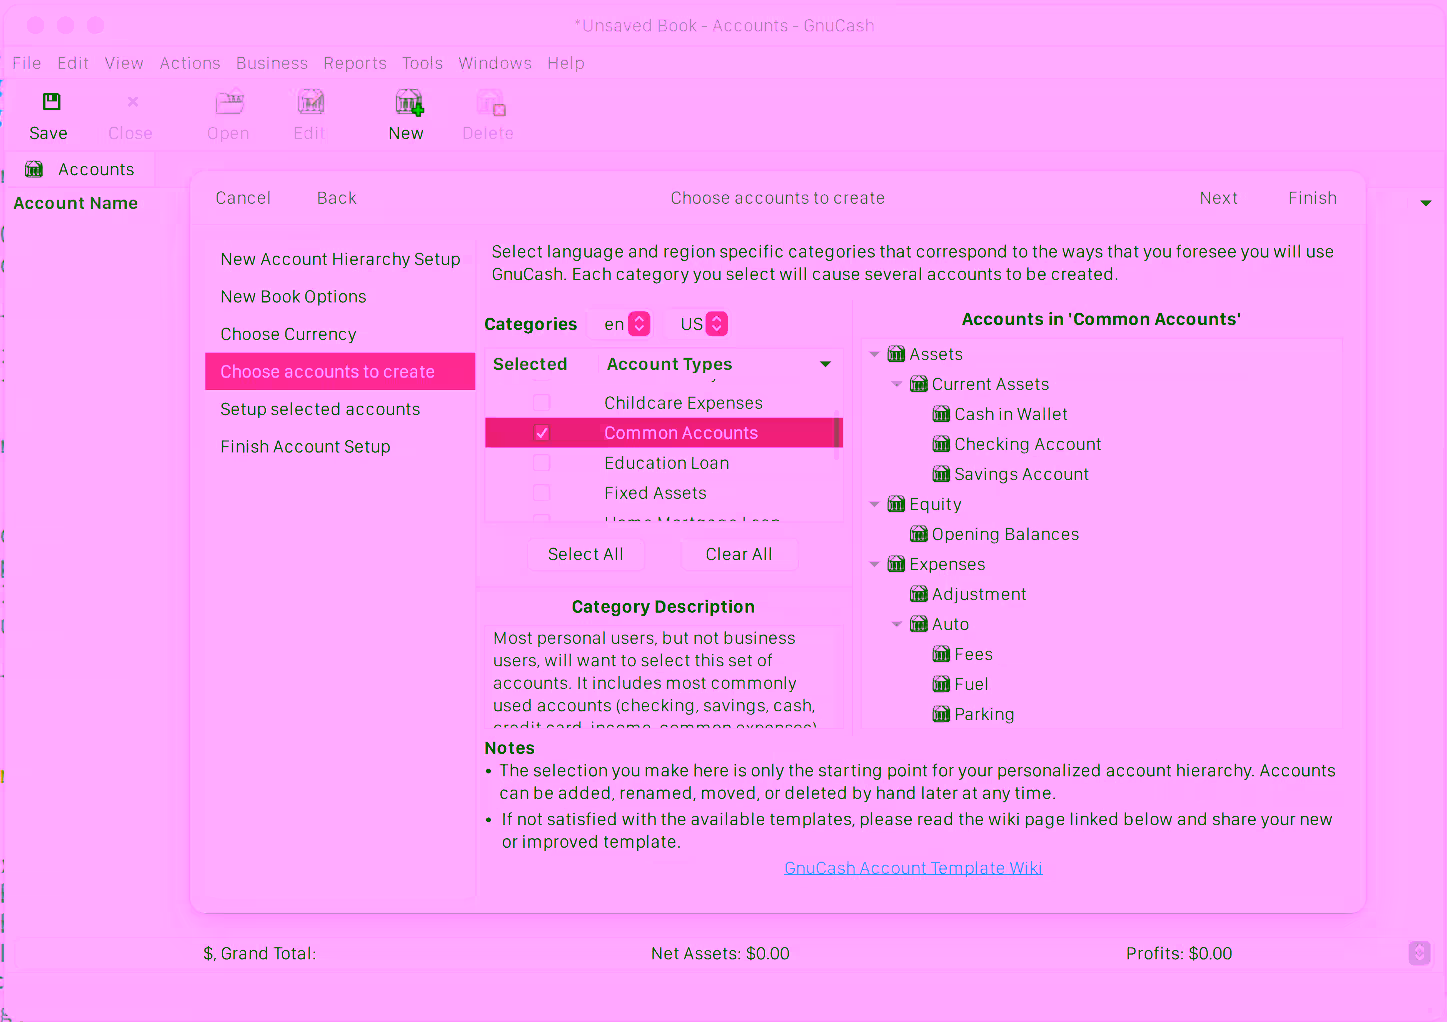
Task: Enable the Education Loan checkbox
Action: (x=541, y=463)
